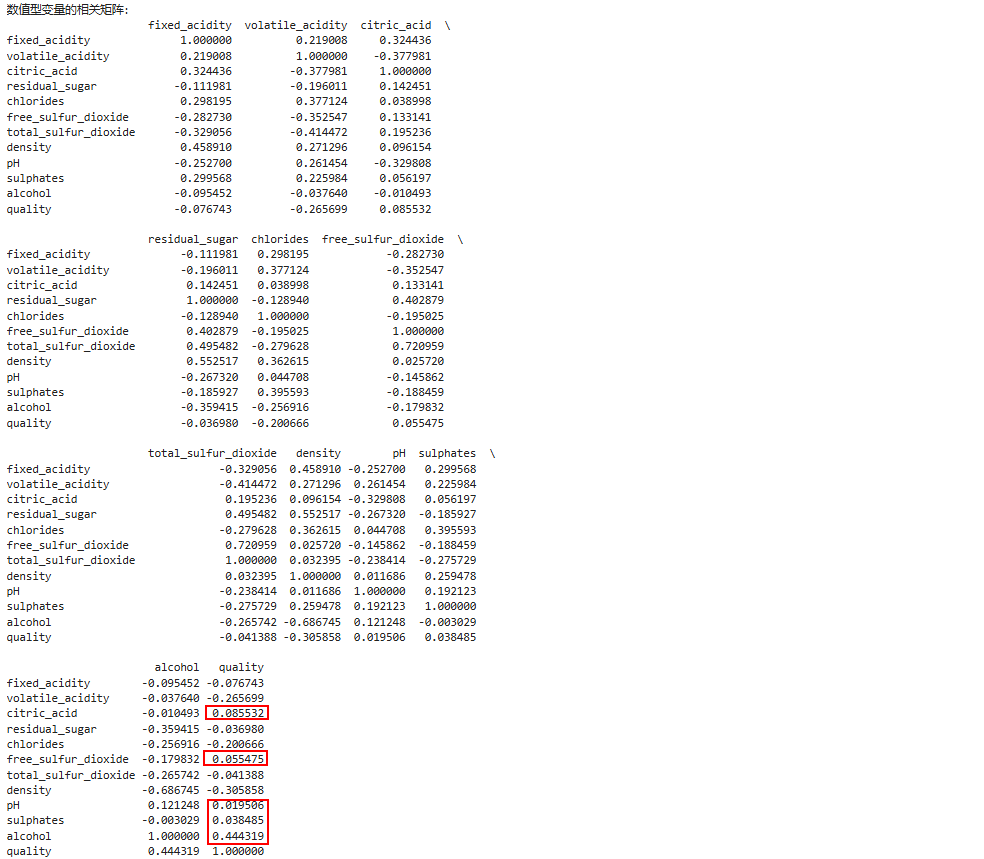Click the citric_acid column header
The width and height of the screenshot is (984, 859).
click(395, 25)
